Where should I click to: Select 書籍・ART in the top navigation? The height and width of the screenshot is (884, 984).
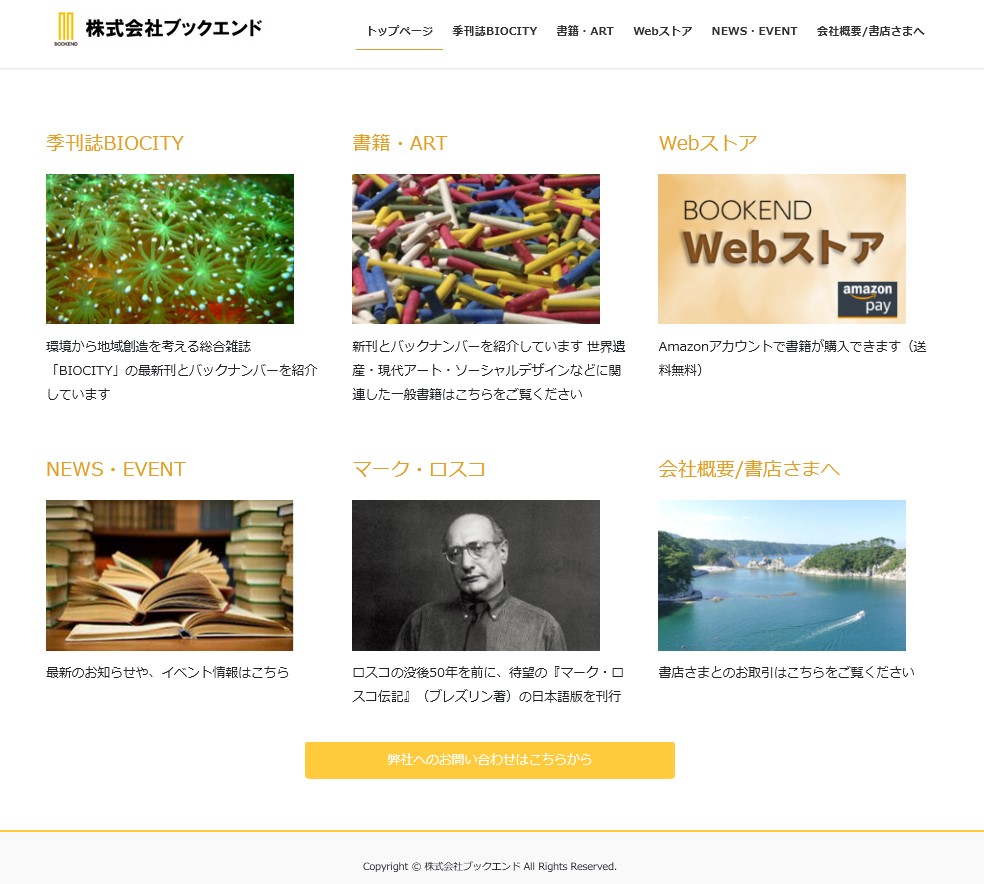585,31
